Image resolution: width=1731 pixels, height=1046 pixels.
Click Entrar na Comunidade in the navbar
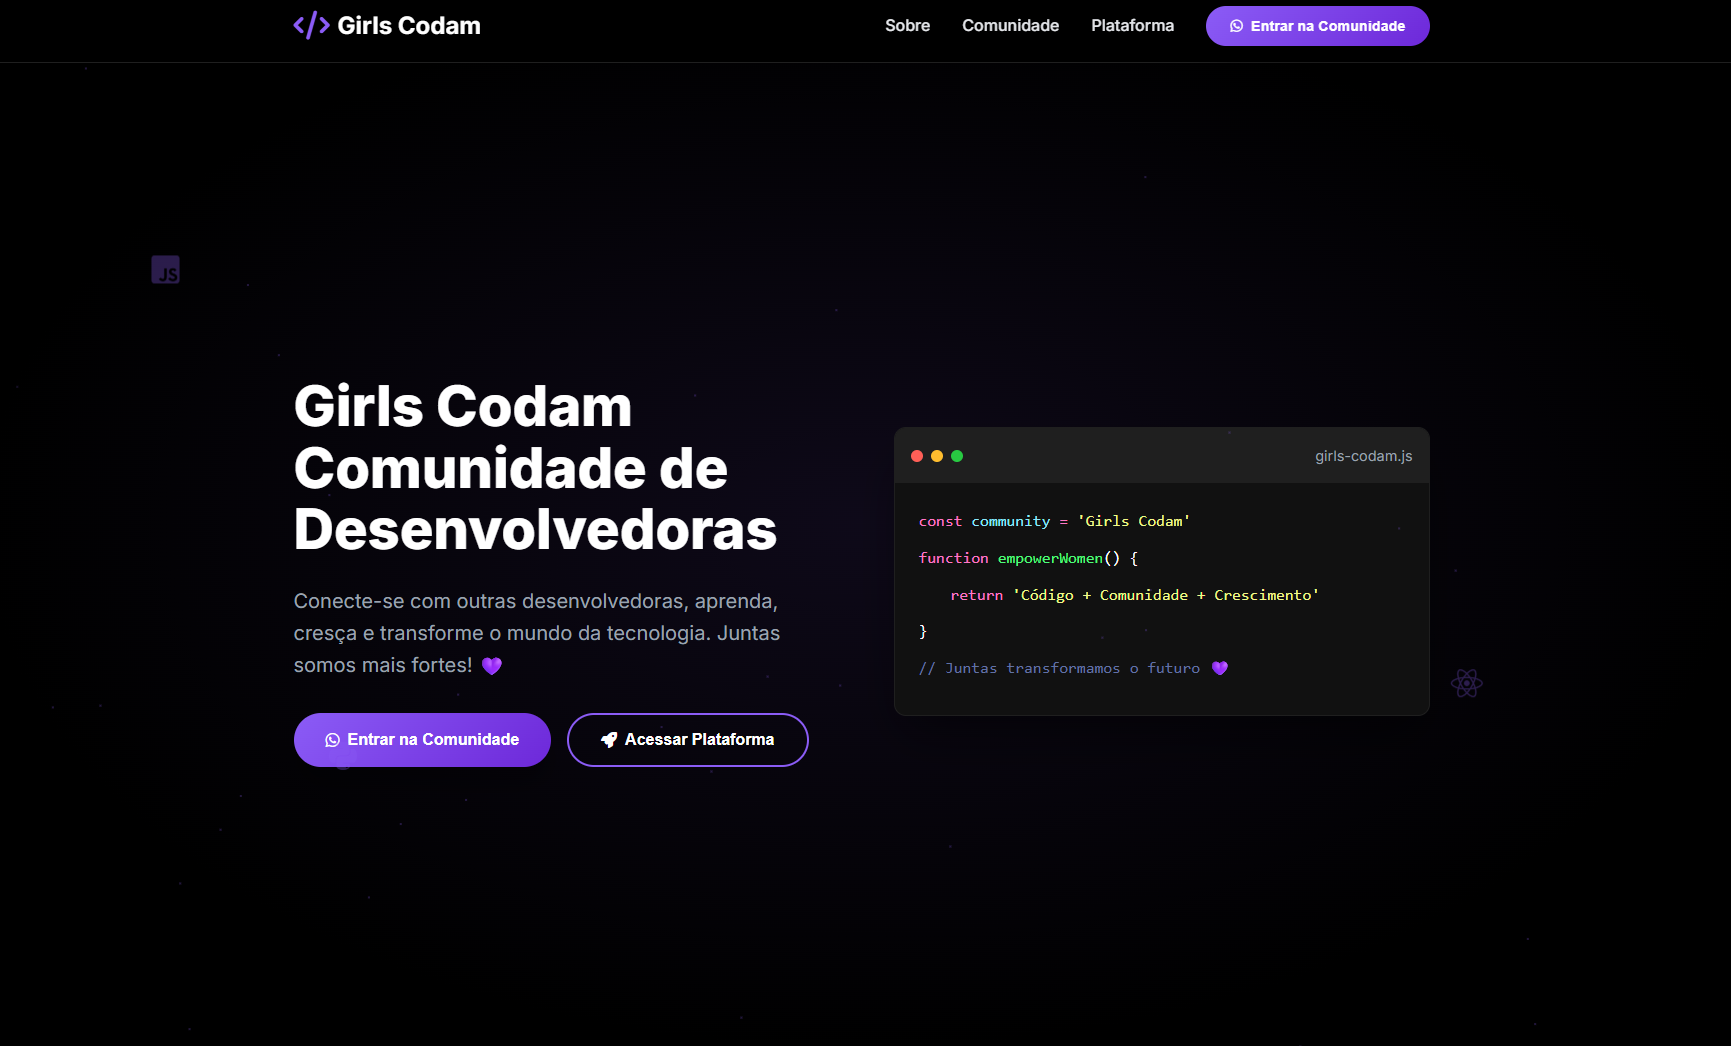pos(1317,26)
